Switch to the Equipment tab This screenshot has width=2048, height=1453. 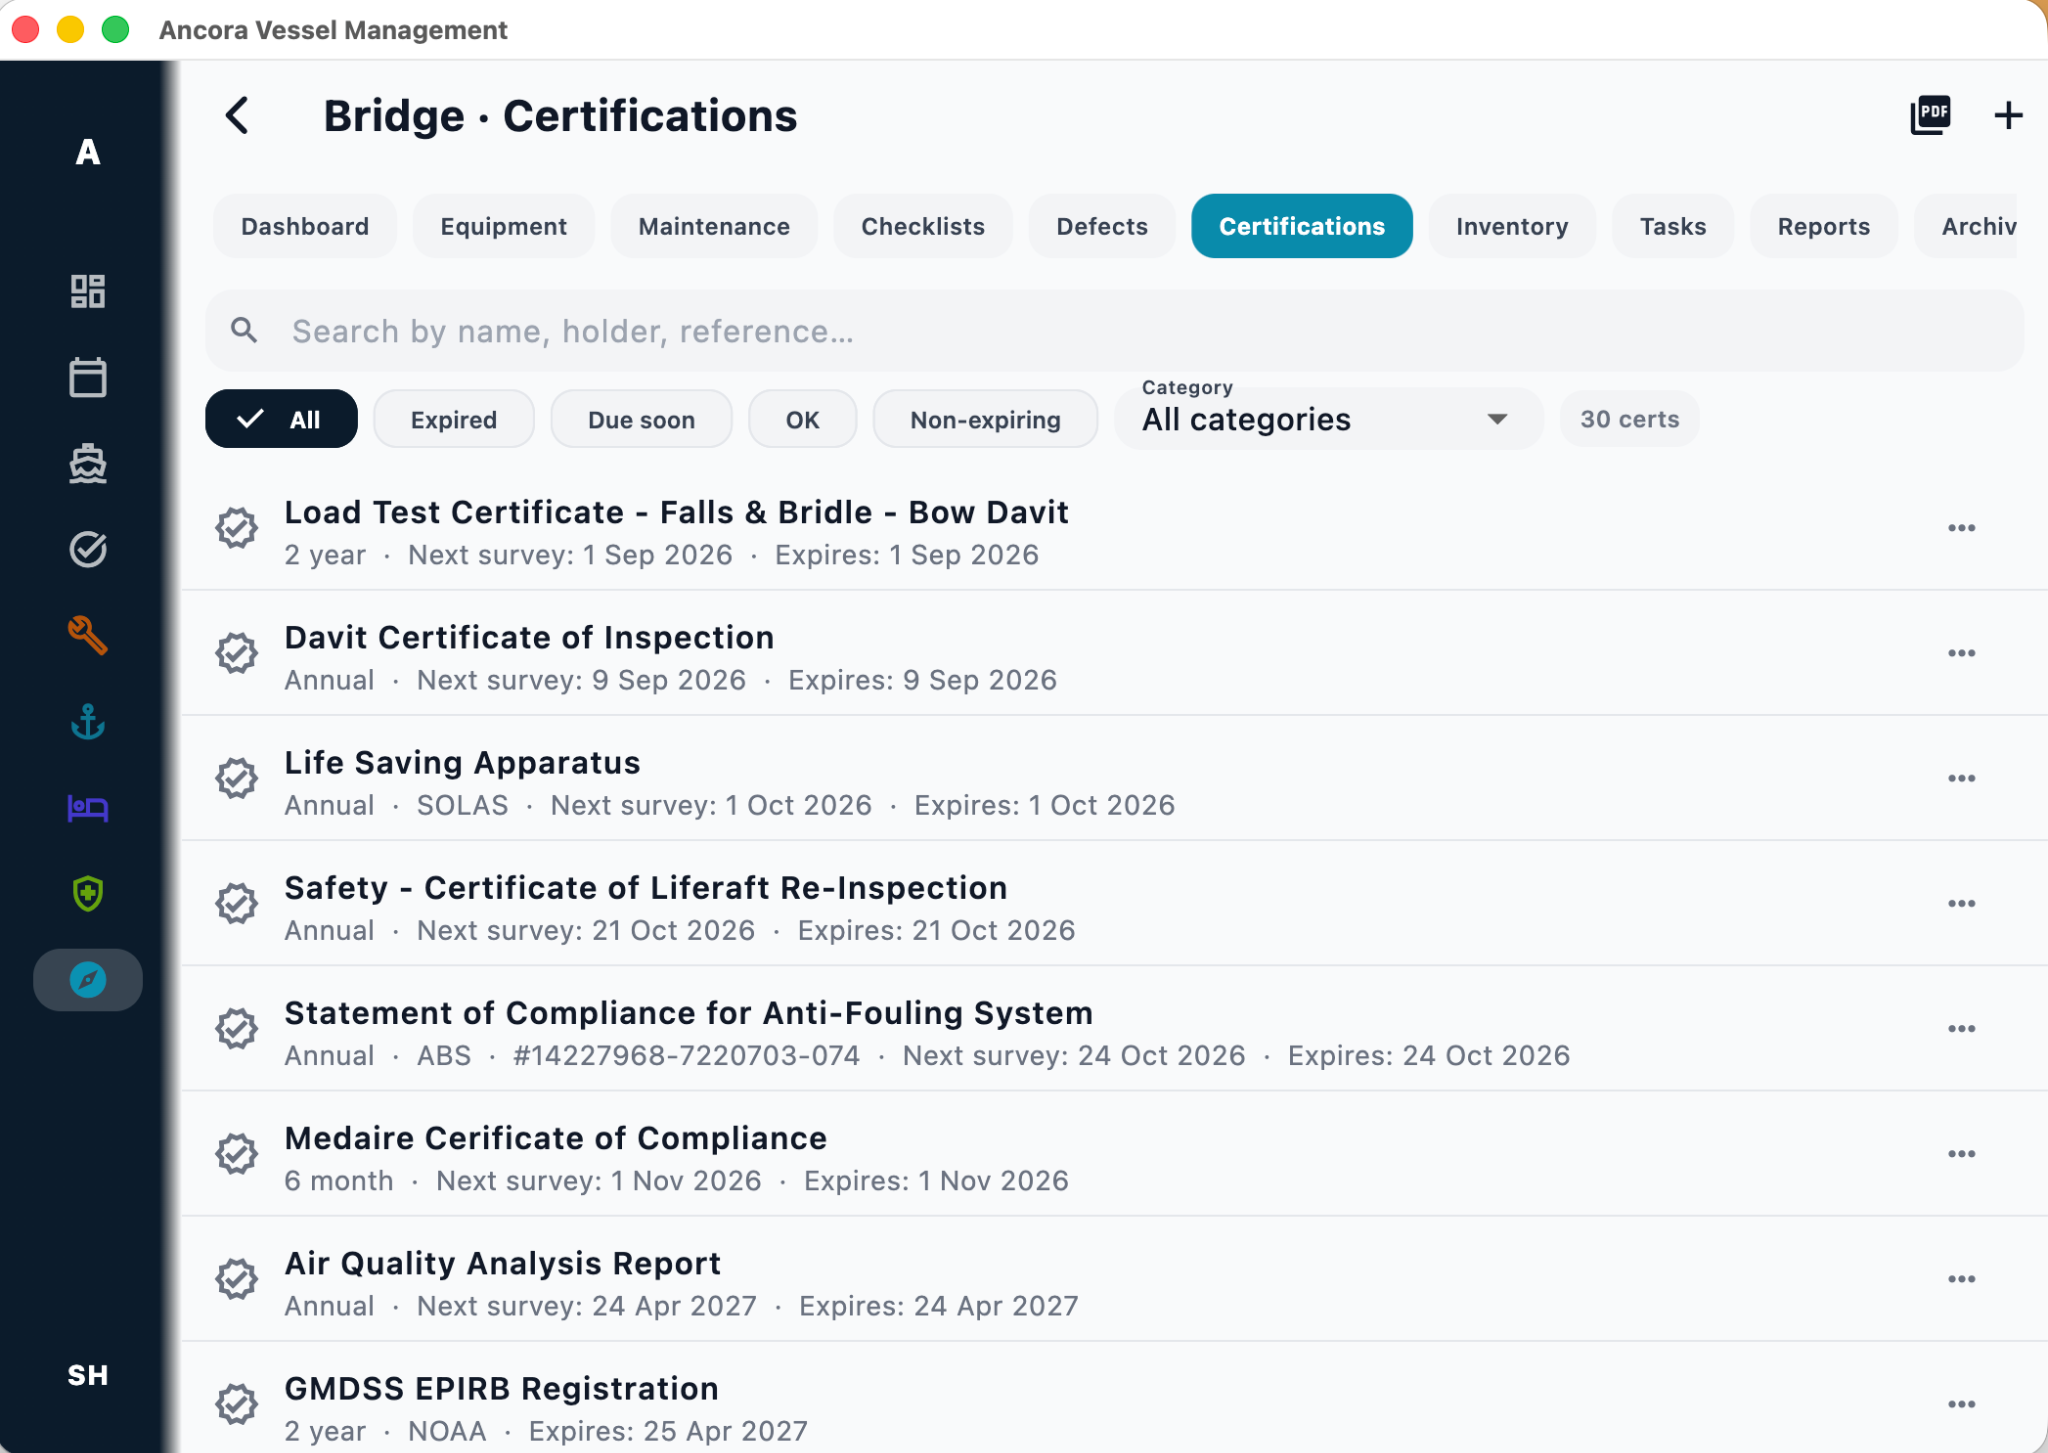tap(503, 226)
